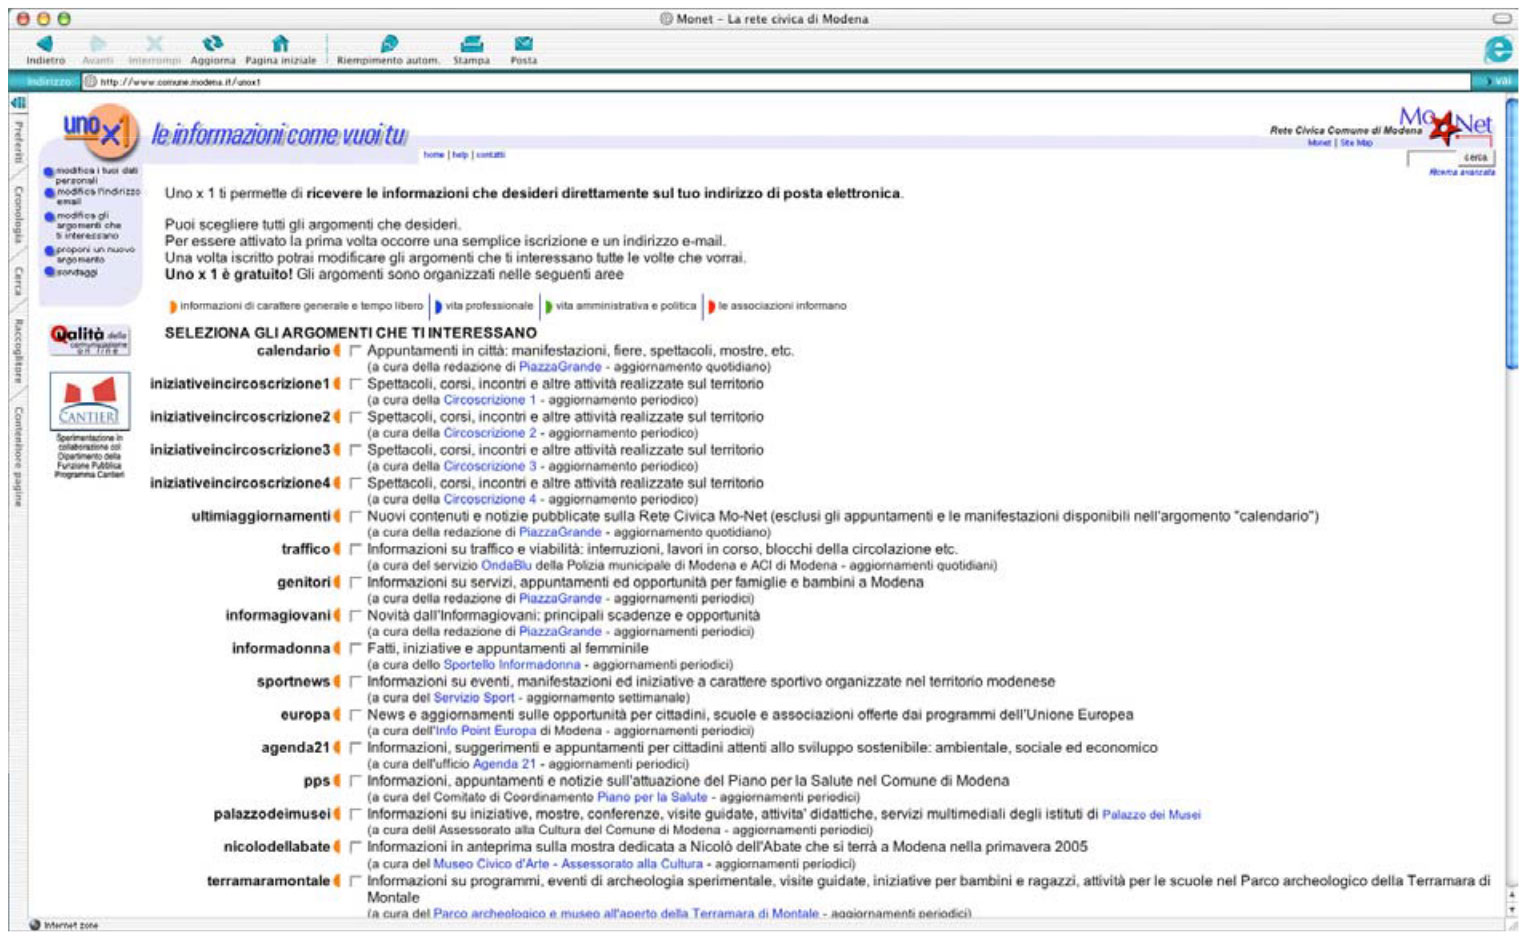Screen dimensions: 1528x942
Task: Open the Posta mail icon
Action: tap(523, 44)
